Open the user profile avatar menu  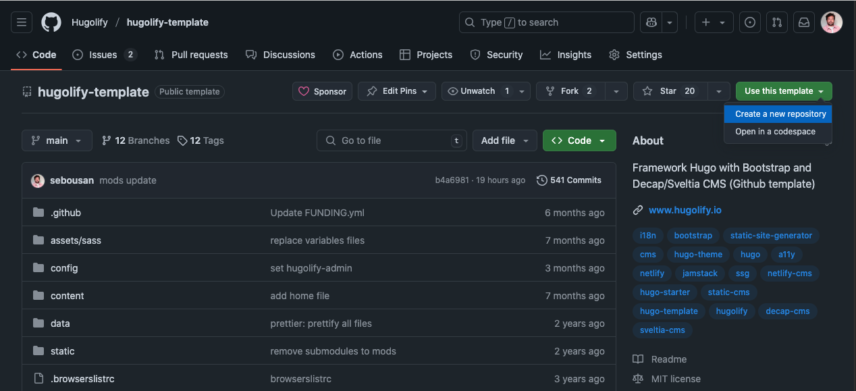pyautogui.click(x=831, y=22)
